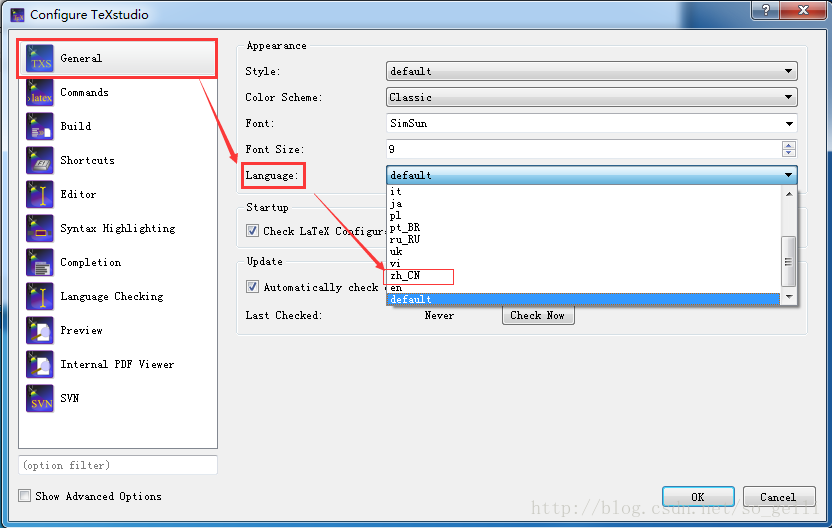Image resolution: width=832 pixels, height=528 pixels.
Task: Choose 'it' language option
Action: point(583,192)
